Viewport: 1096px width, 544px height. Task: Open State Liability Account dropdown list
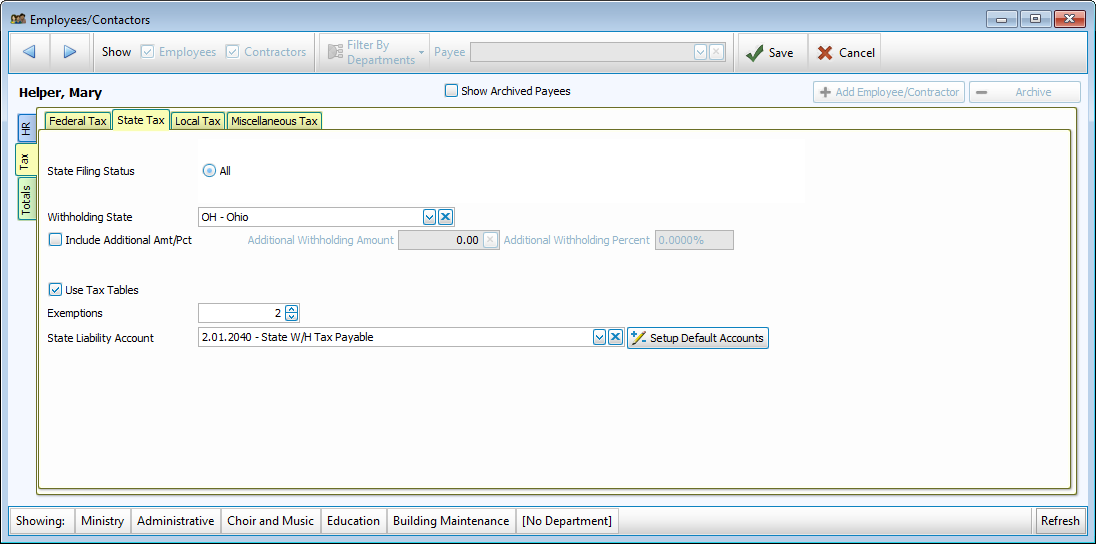pos(599,338)
